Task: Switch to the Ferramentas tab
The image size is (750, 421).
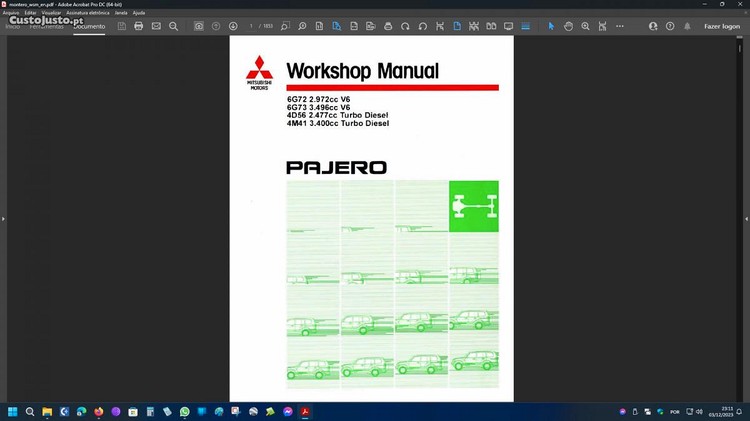Action: pyautogui.click(x=46, y=26)
